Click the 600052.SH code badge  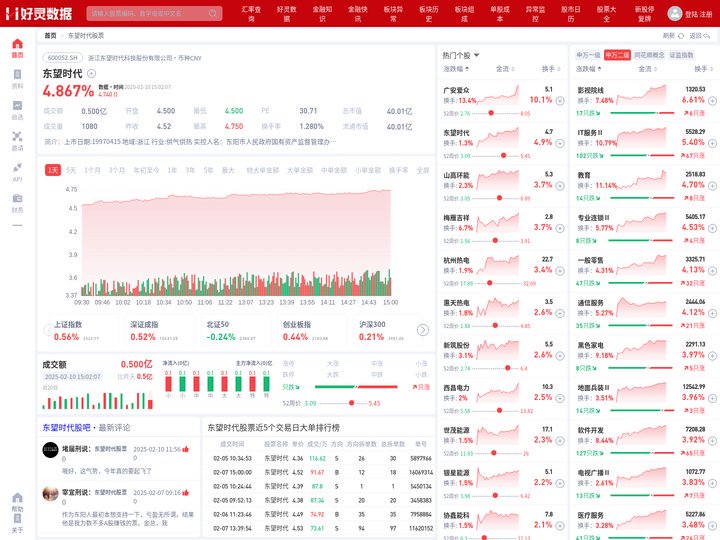pyautogui.click(x=63, y=58)
